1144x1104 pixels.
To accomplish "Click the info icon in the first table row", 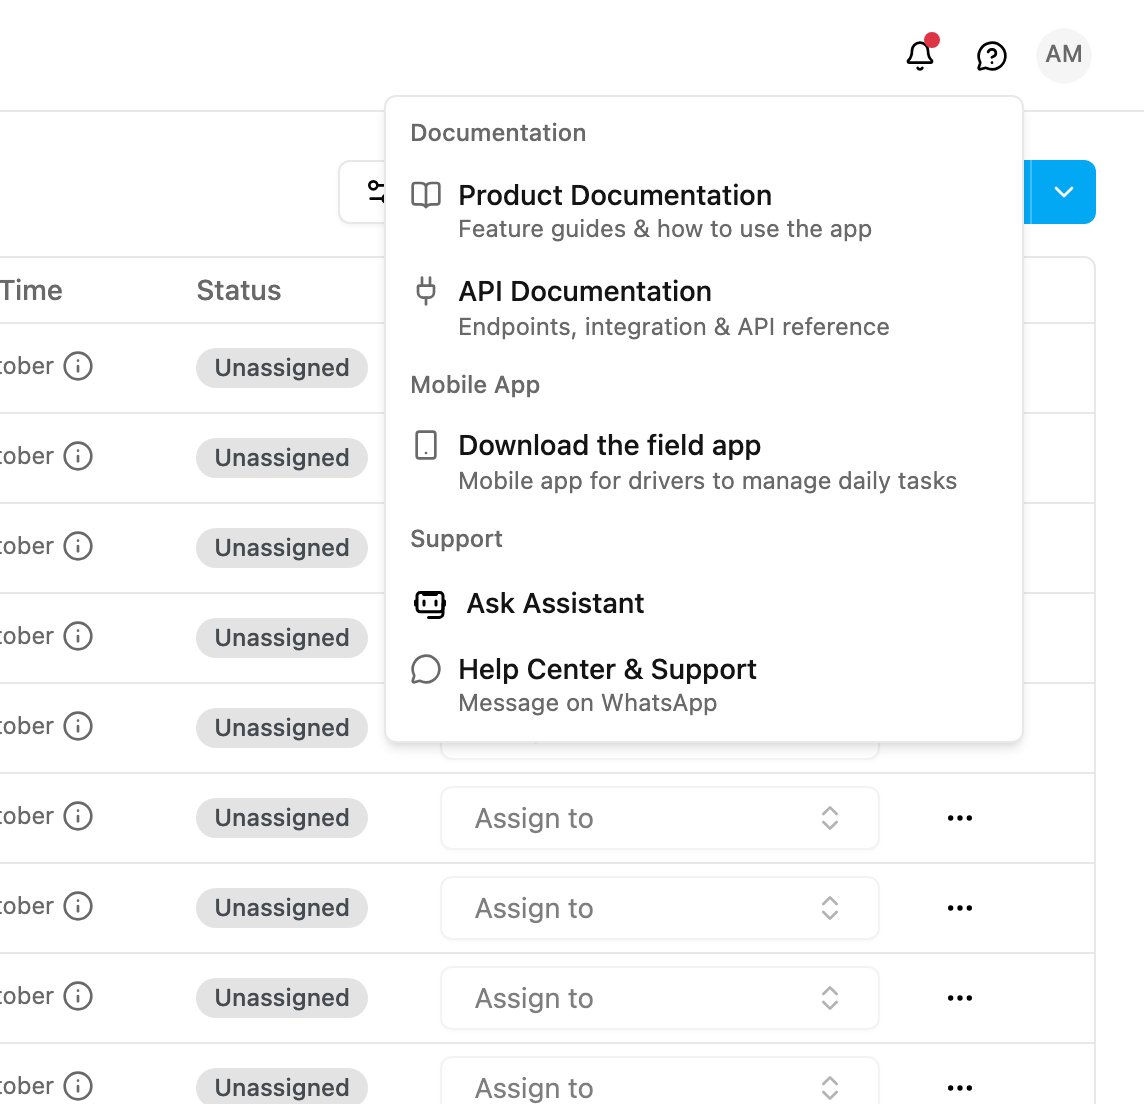I will [78, 366].
